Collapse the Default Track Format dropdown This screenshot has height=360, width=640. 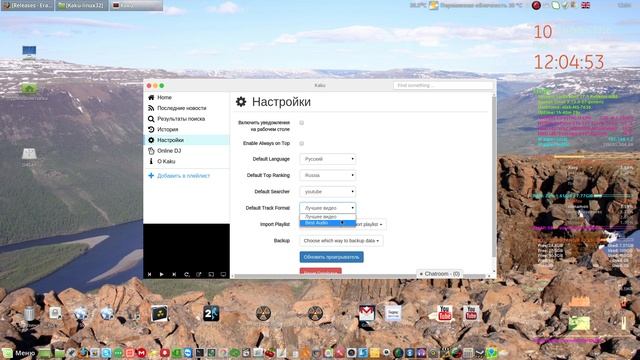[328, 208]
